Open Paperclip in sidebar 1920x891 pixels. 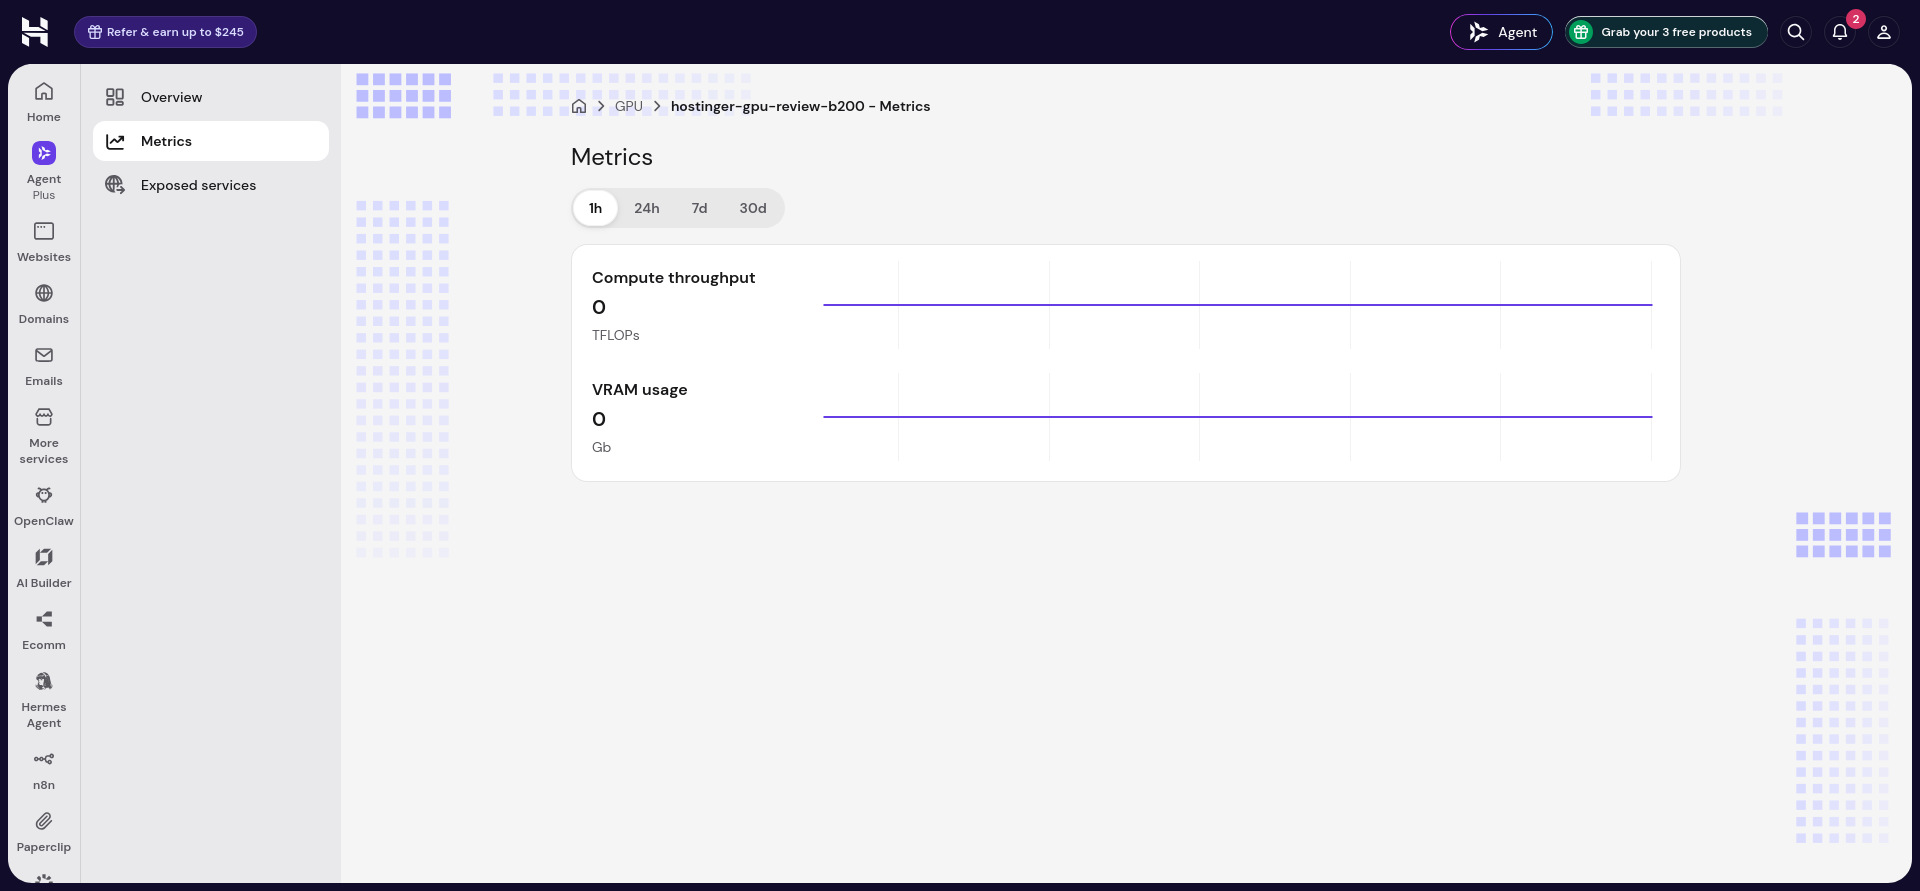pyautogui.click(x=44, y=832)
